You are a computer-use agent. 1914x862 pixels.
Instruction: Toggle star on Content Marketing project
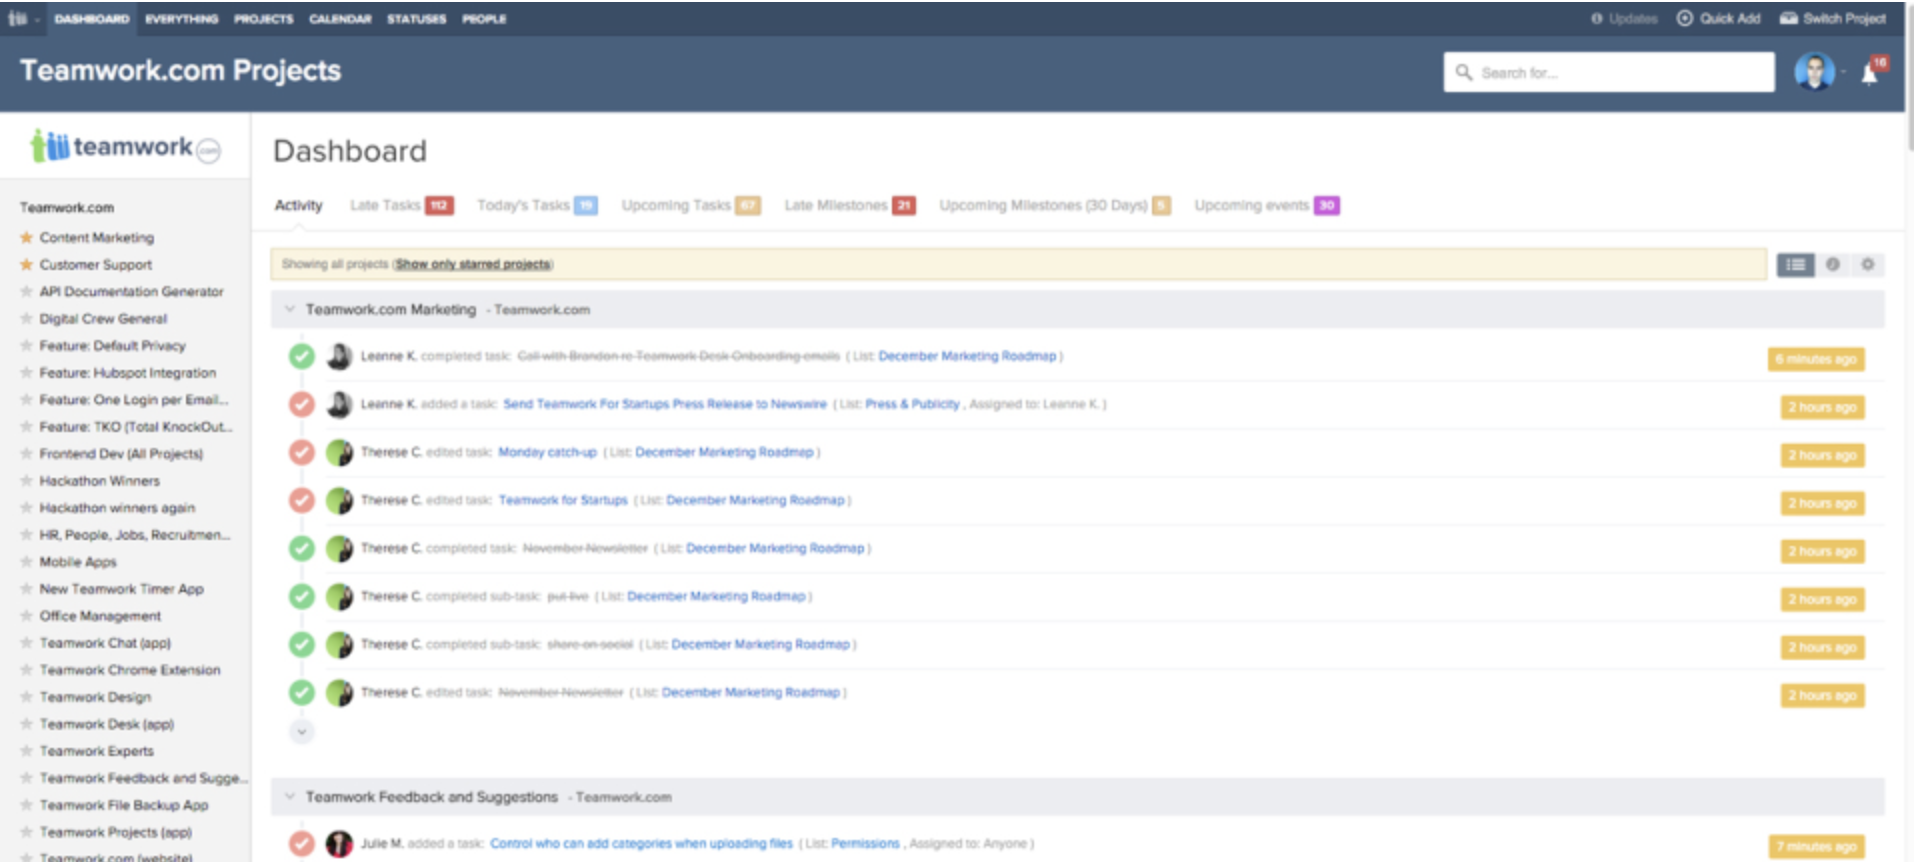(27, 238)
